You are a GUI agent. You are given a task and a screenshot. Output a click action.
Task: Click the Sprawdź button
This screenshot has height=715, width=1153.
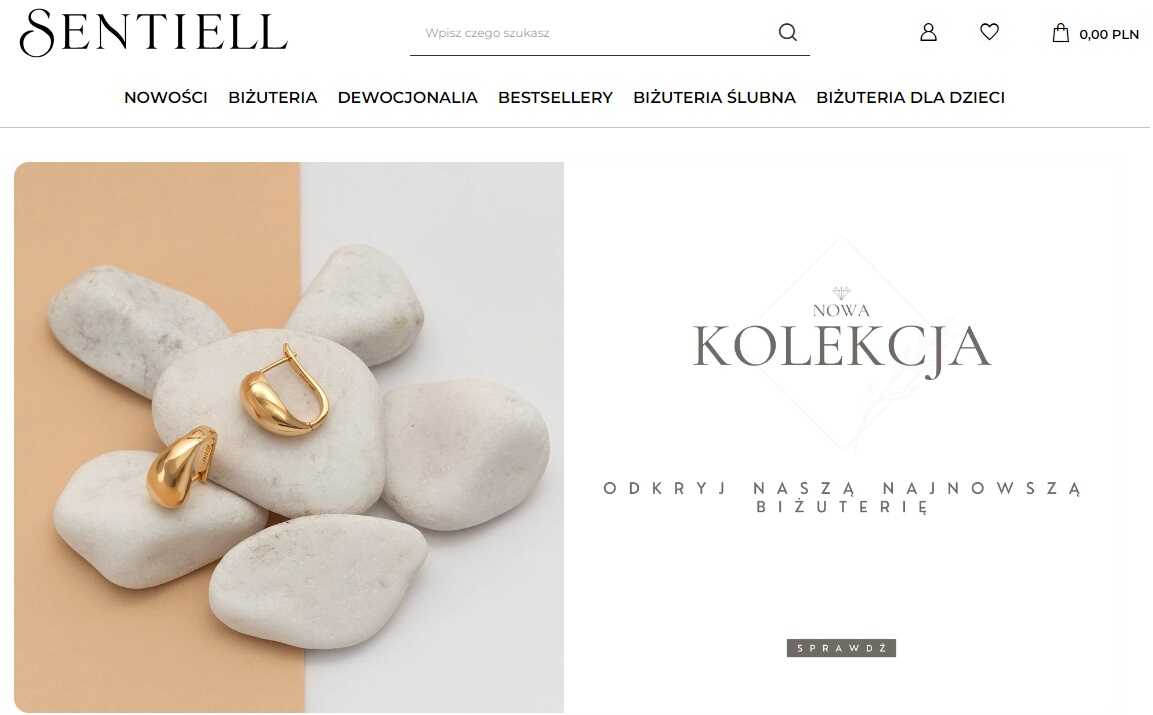pyautogui.click(x=841, y=648)
